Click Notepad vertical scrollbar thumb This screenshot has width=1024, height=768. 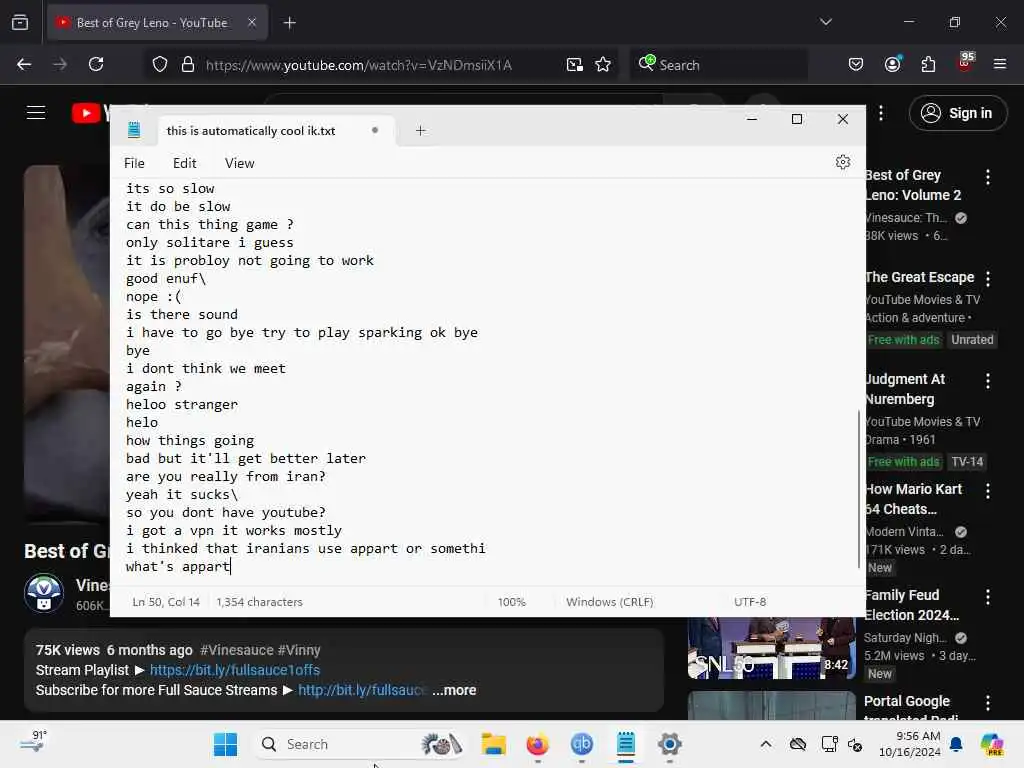(858, 488)
